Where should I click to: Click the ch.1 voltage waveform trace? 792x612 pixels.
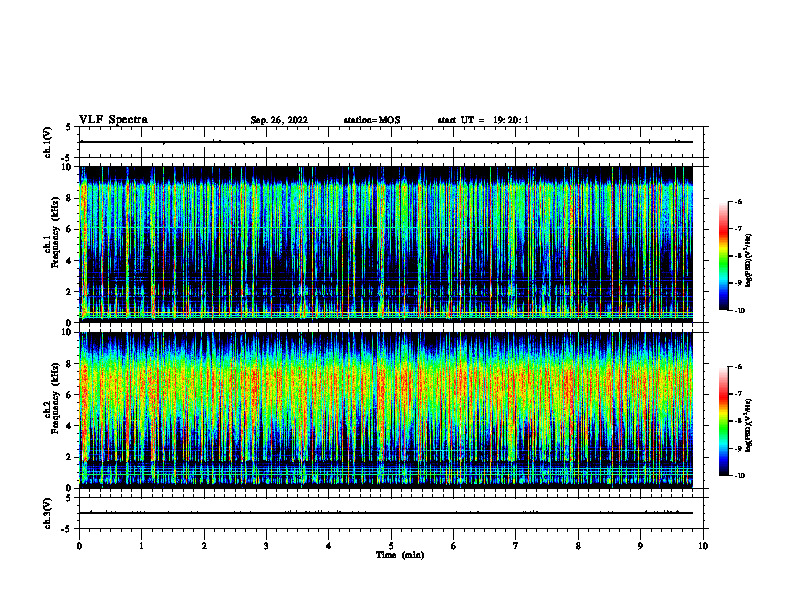(x=386, y=142)
